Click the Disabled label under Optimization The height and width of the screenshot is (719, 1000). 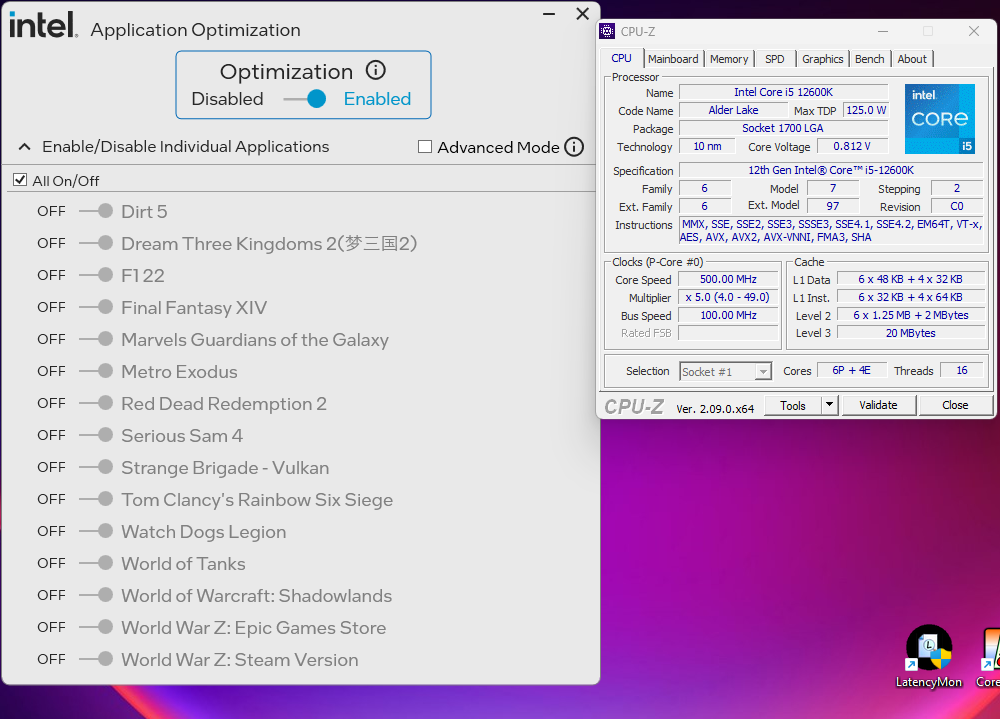coord(227,99)
